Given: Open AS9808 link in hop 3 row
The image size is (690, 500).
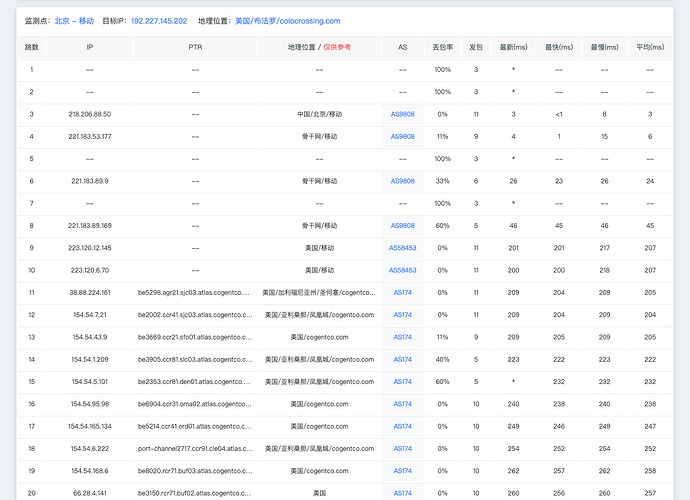Looking at the screenshot, I should tap(403, 114).
